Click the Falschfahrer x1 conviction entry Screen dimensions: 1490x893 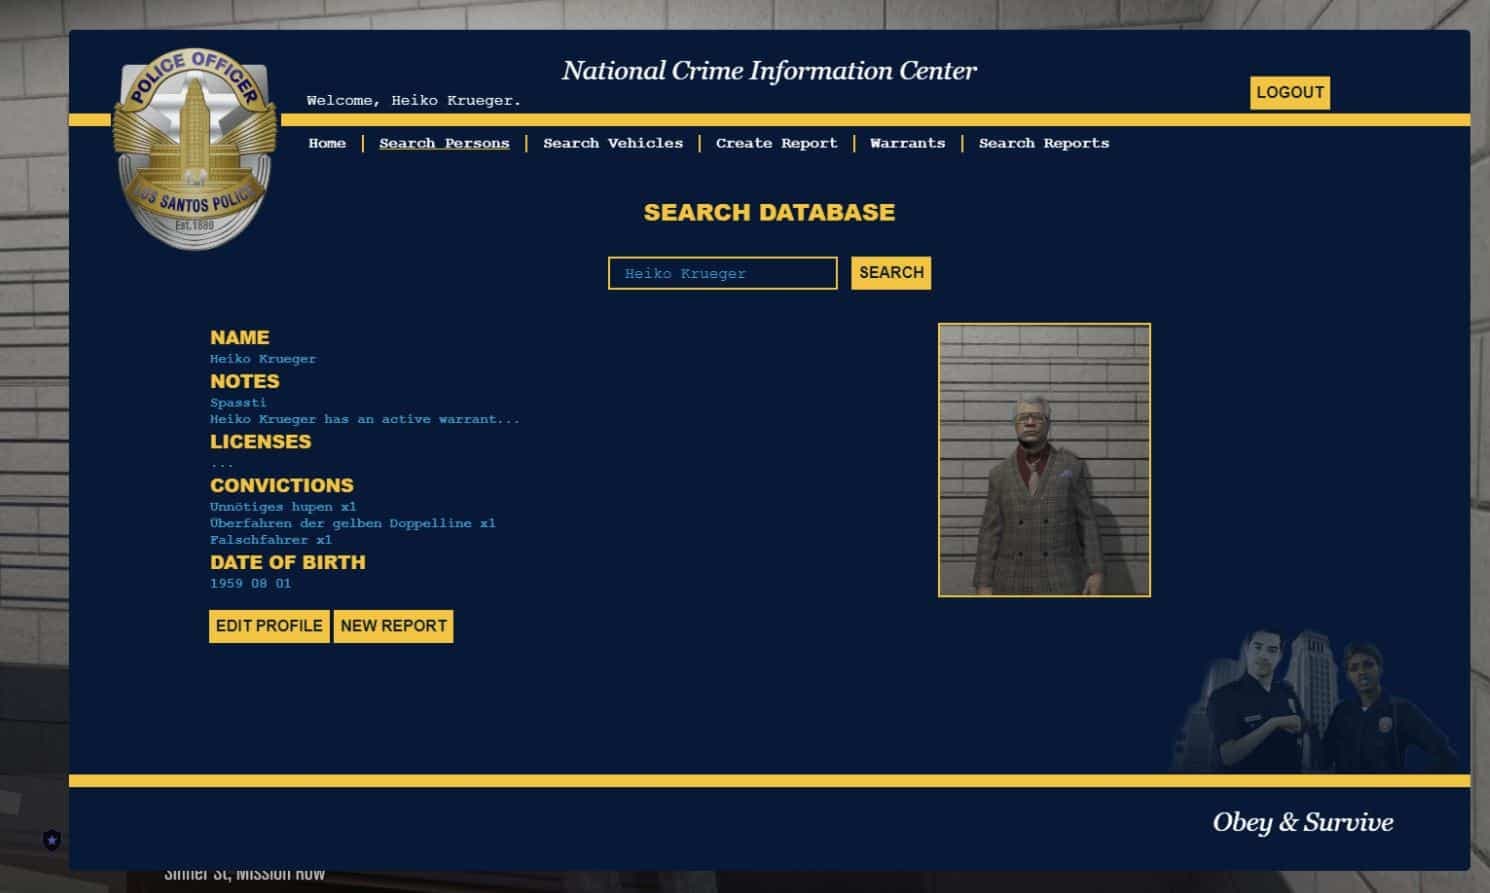pyautogui.click(x=270, y=540)
